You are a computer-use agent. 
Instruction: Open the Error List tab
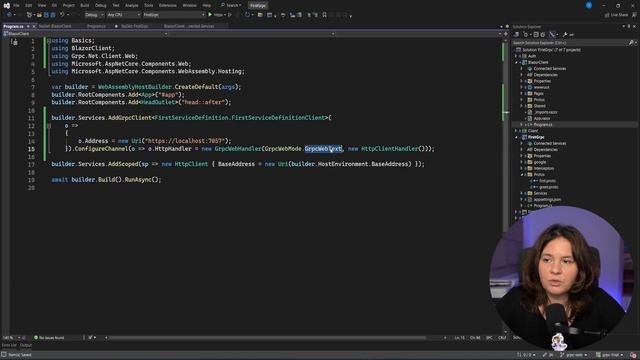tap(9, 345)
